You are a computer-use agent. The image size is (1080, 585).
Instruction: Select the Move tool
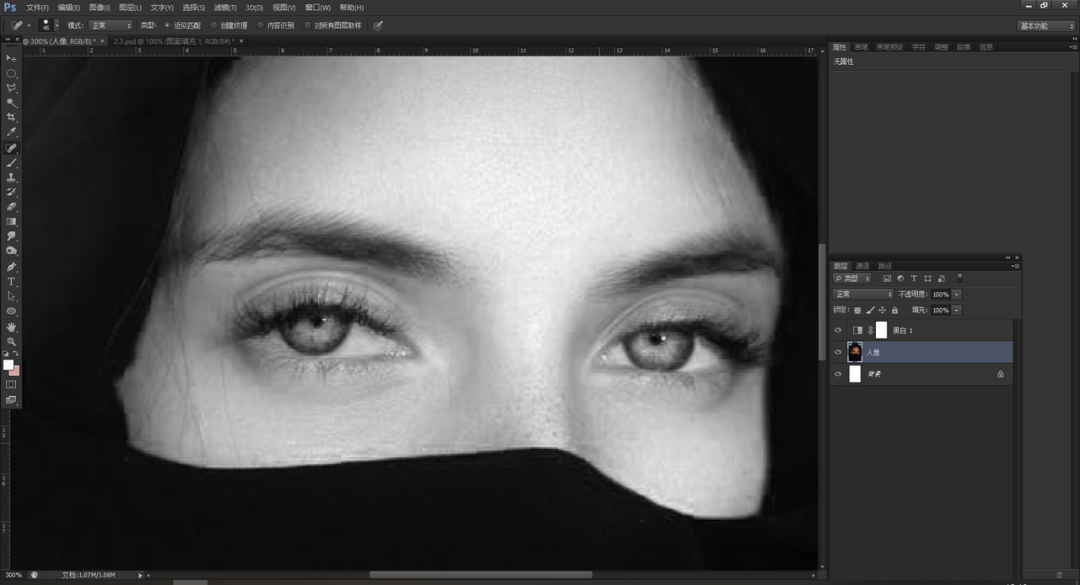tap(11, 59)
